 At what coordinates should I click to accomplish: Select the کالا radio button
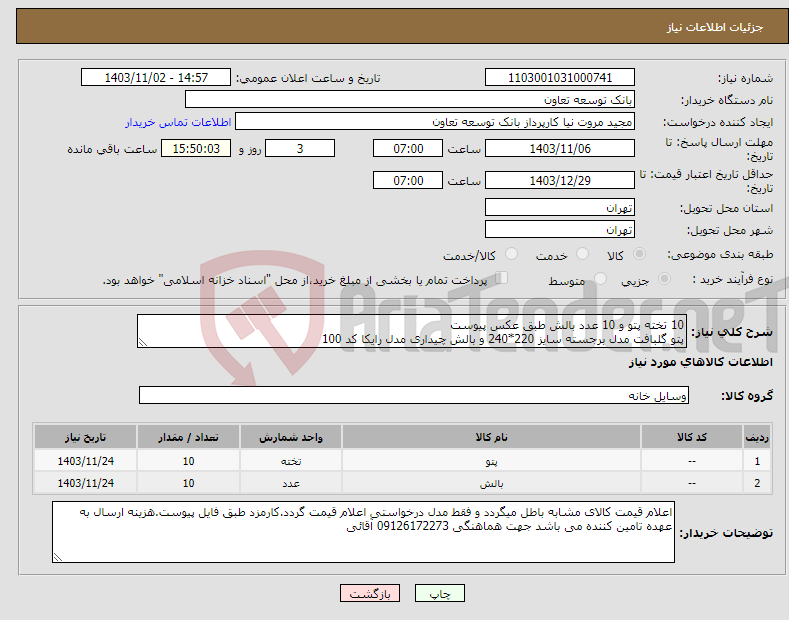(639, 254)
